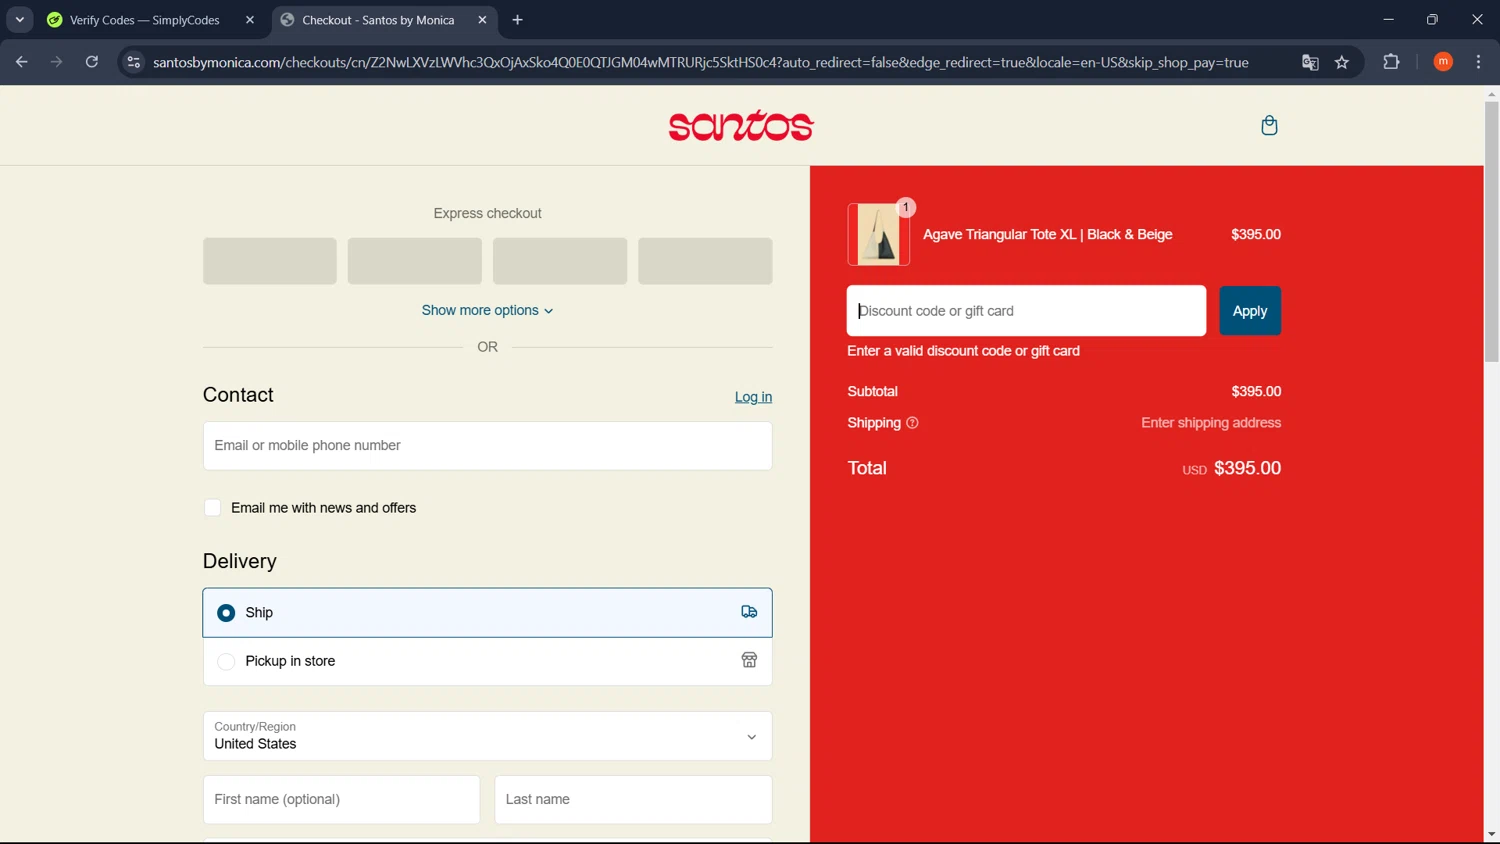Focus the Last name field
Viewport: 1500px width, 844px height.
(x=633, y=800)
